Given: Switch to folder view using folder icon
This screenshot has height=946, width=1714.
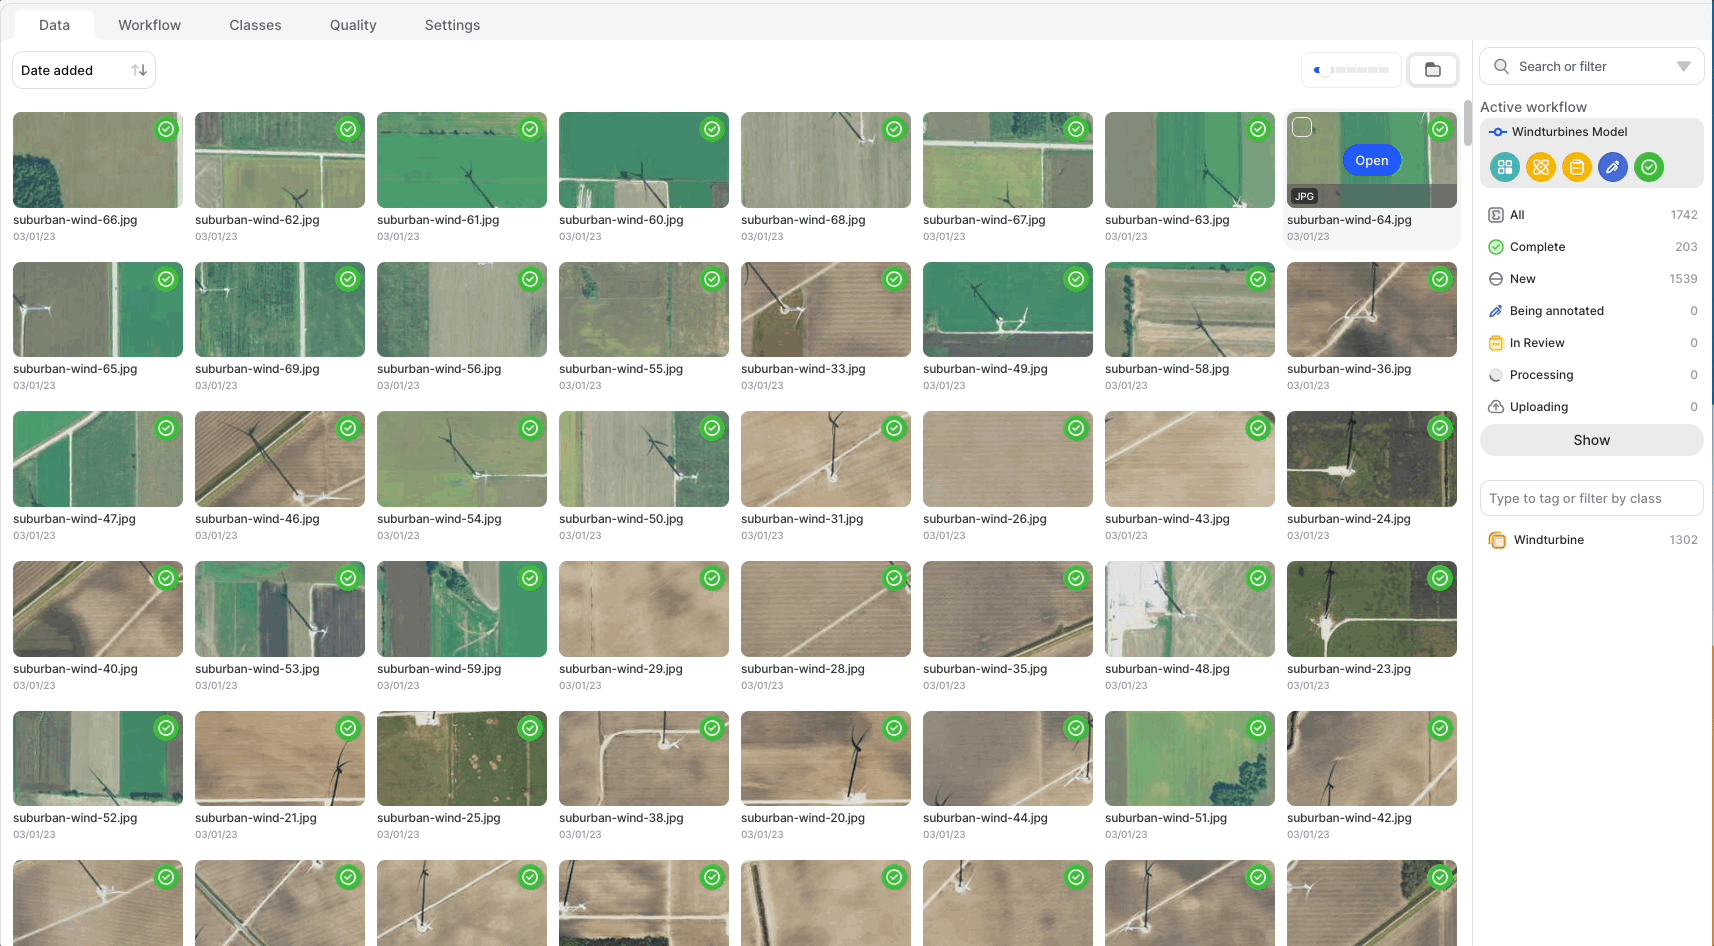Looking at the screenshot, I should [x=1433, y=70].
